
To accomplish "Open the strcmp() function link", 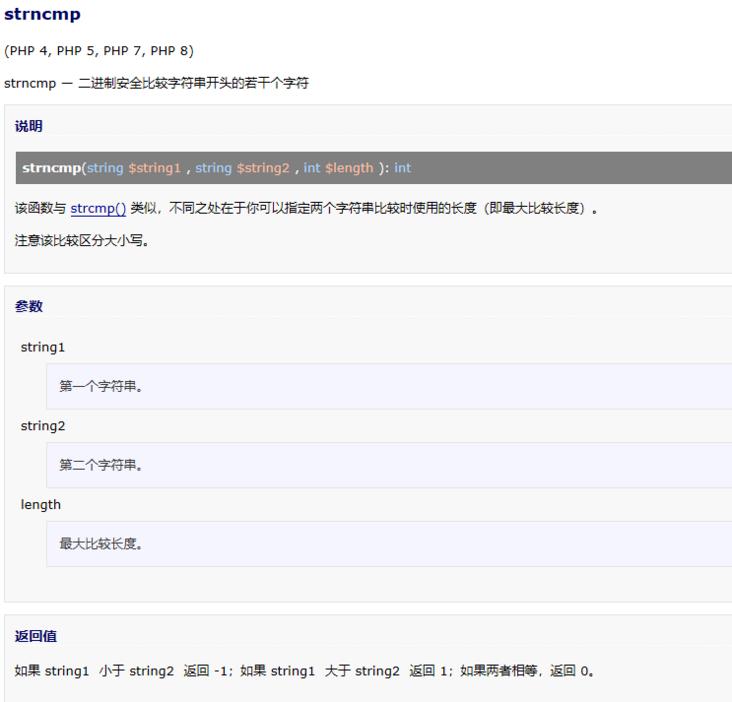I will click(98, 209).
